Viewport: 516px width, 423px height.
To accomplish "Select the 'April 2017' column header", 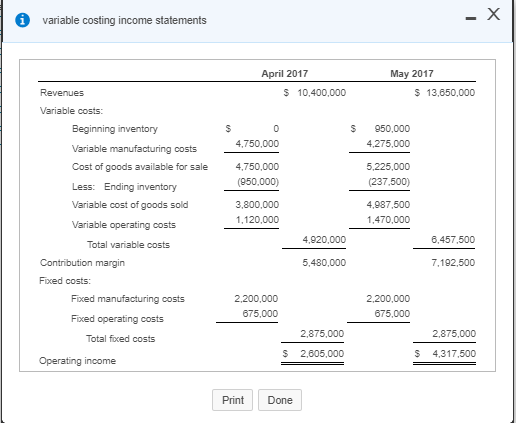I will [285, 74].
